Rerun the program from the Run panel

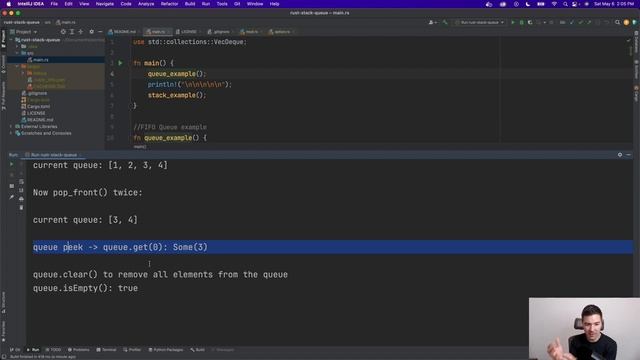(11, 164)
